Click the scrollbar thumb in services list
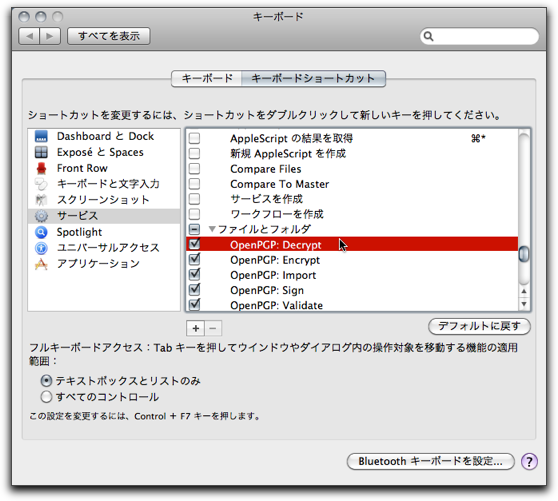Image resolution: width=558 pixels, height=501 pixels. [x=523, y=254]
